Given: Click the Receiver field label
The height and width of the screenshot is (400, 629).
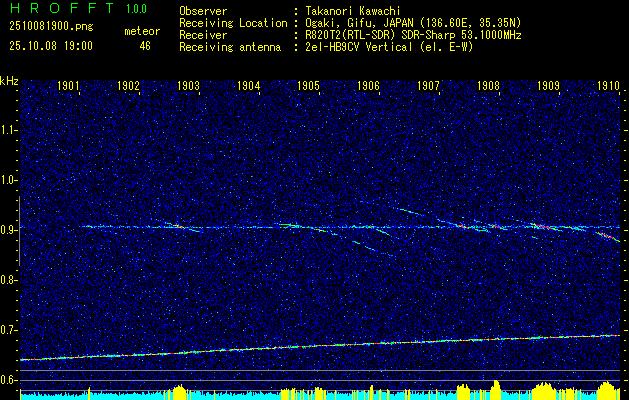Looking at the screenshot, I should coord(203,35).
